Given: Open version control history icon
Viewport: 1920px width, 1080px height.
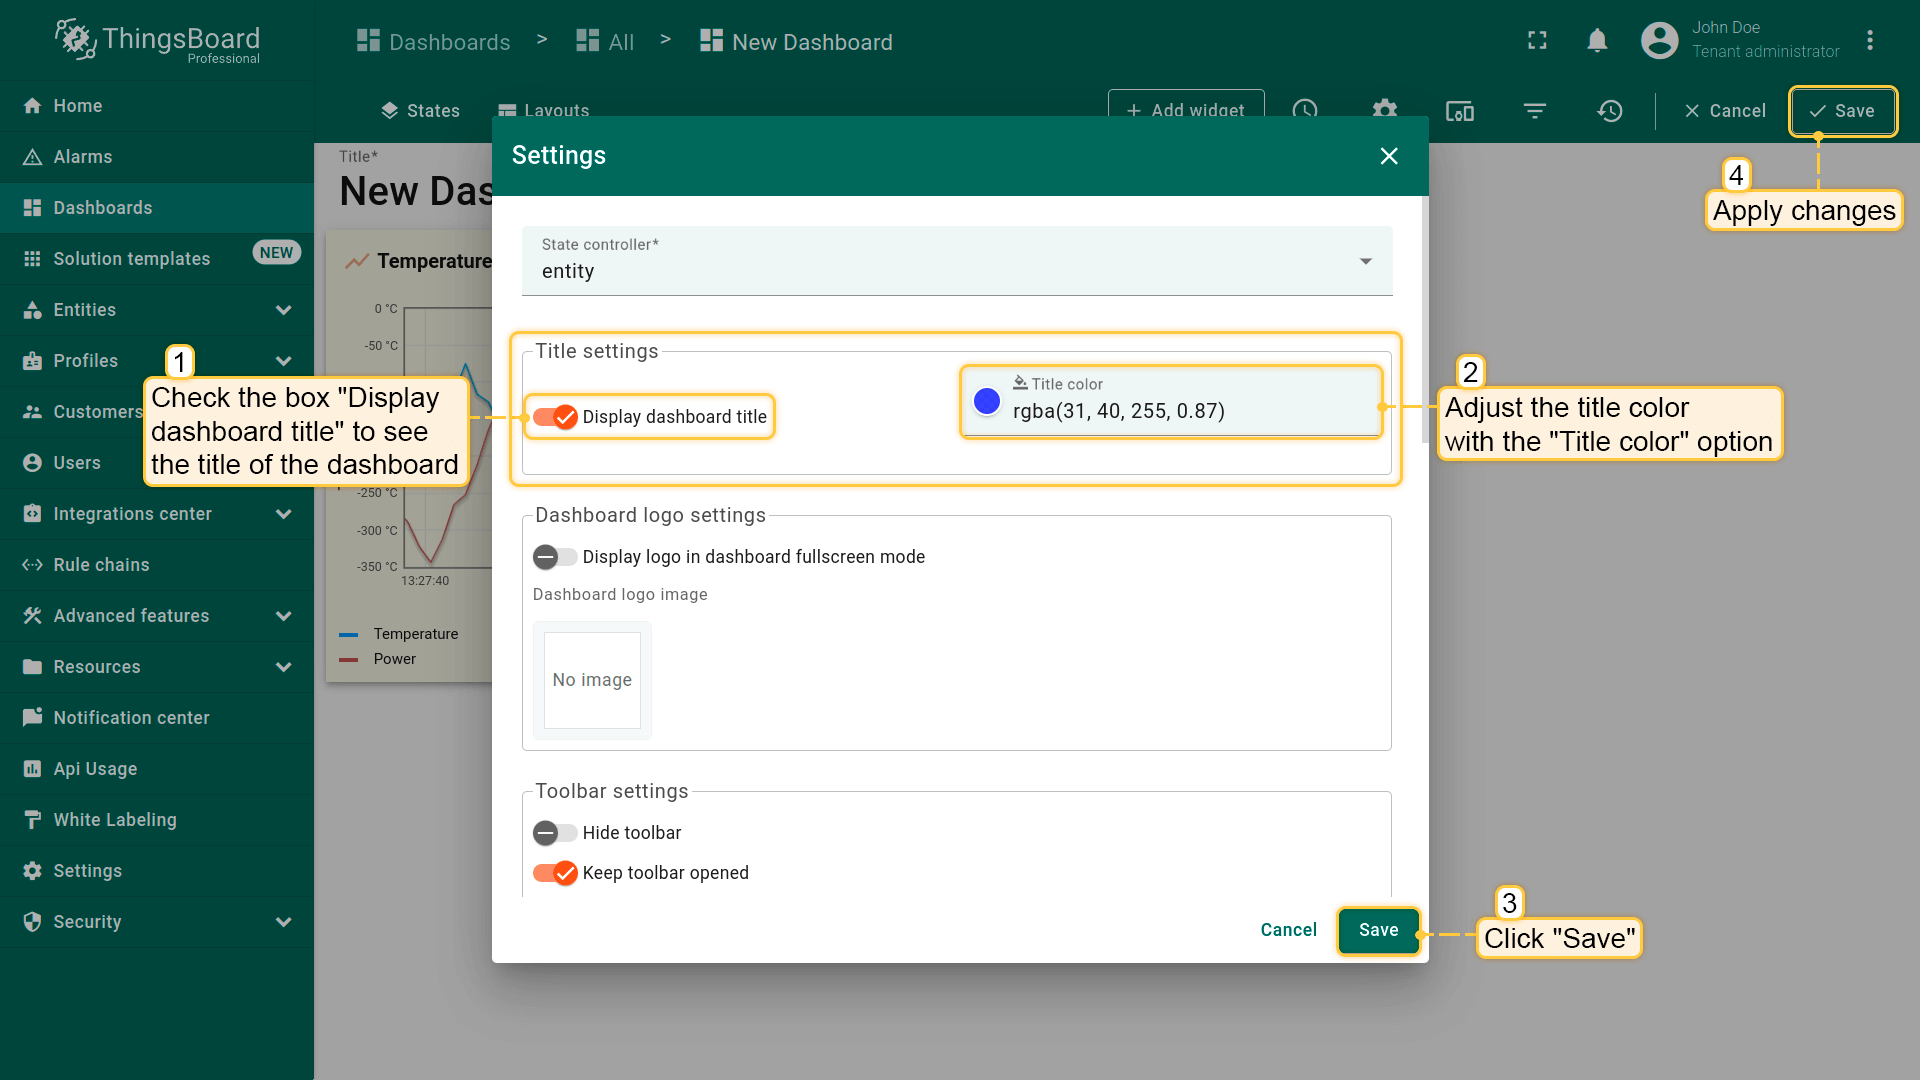Looking at the screenshot, I should tap(1610, 111).
